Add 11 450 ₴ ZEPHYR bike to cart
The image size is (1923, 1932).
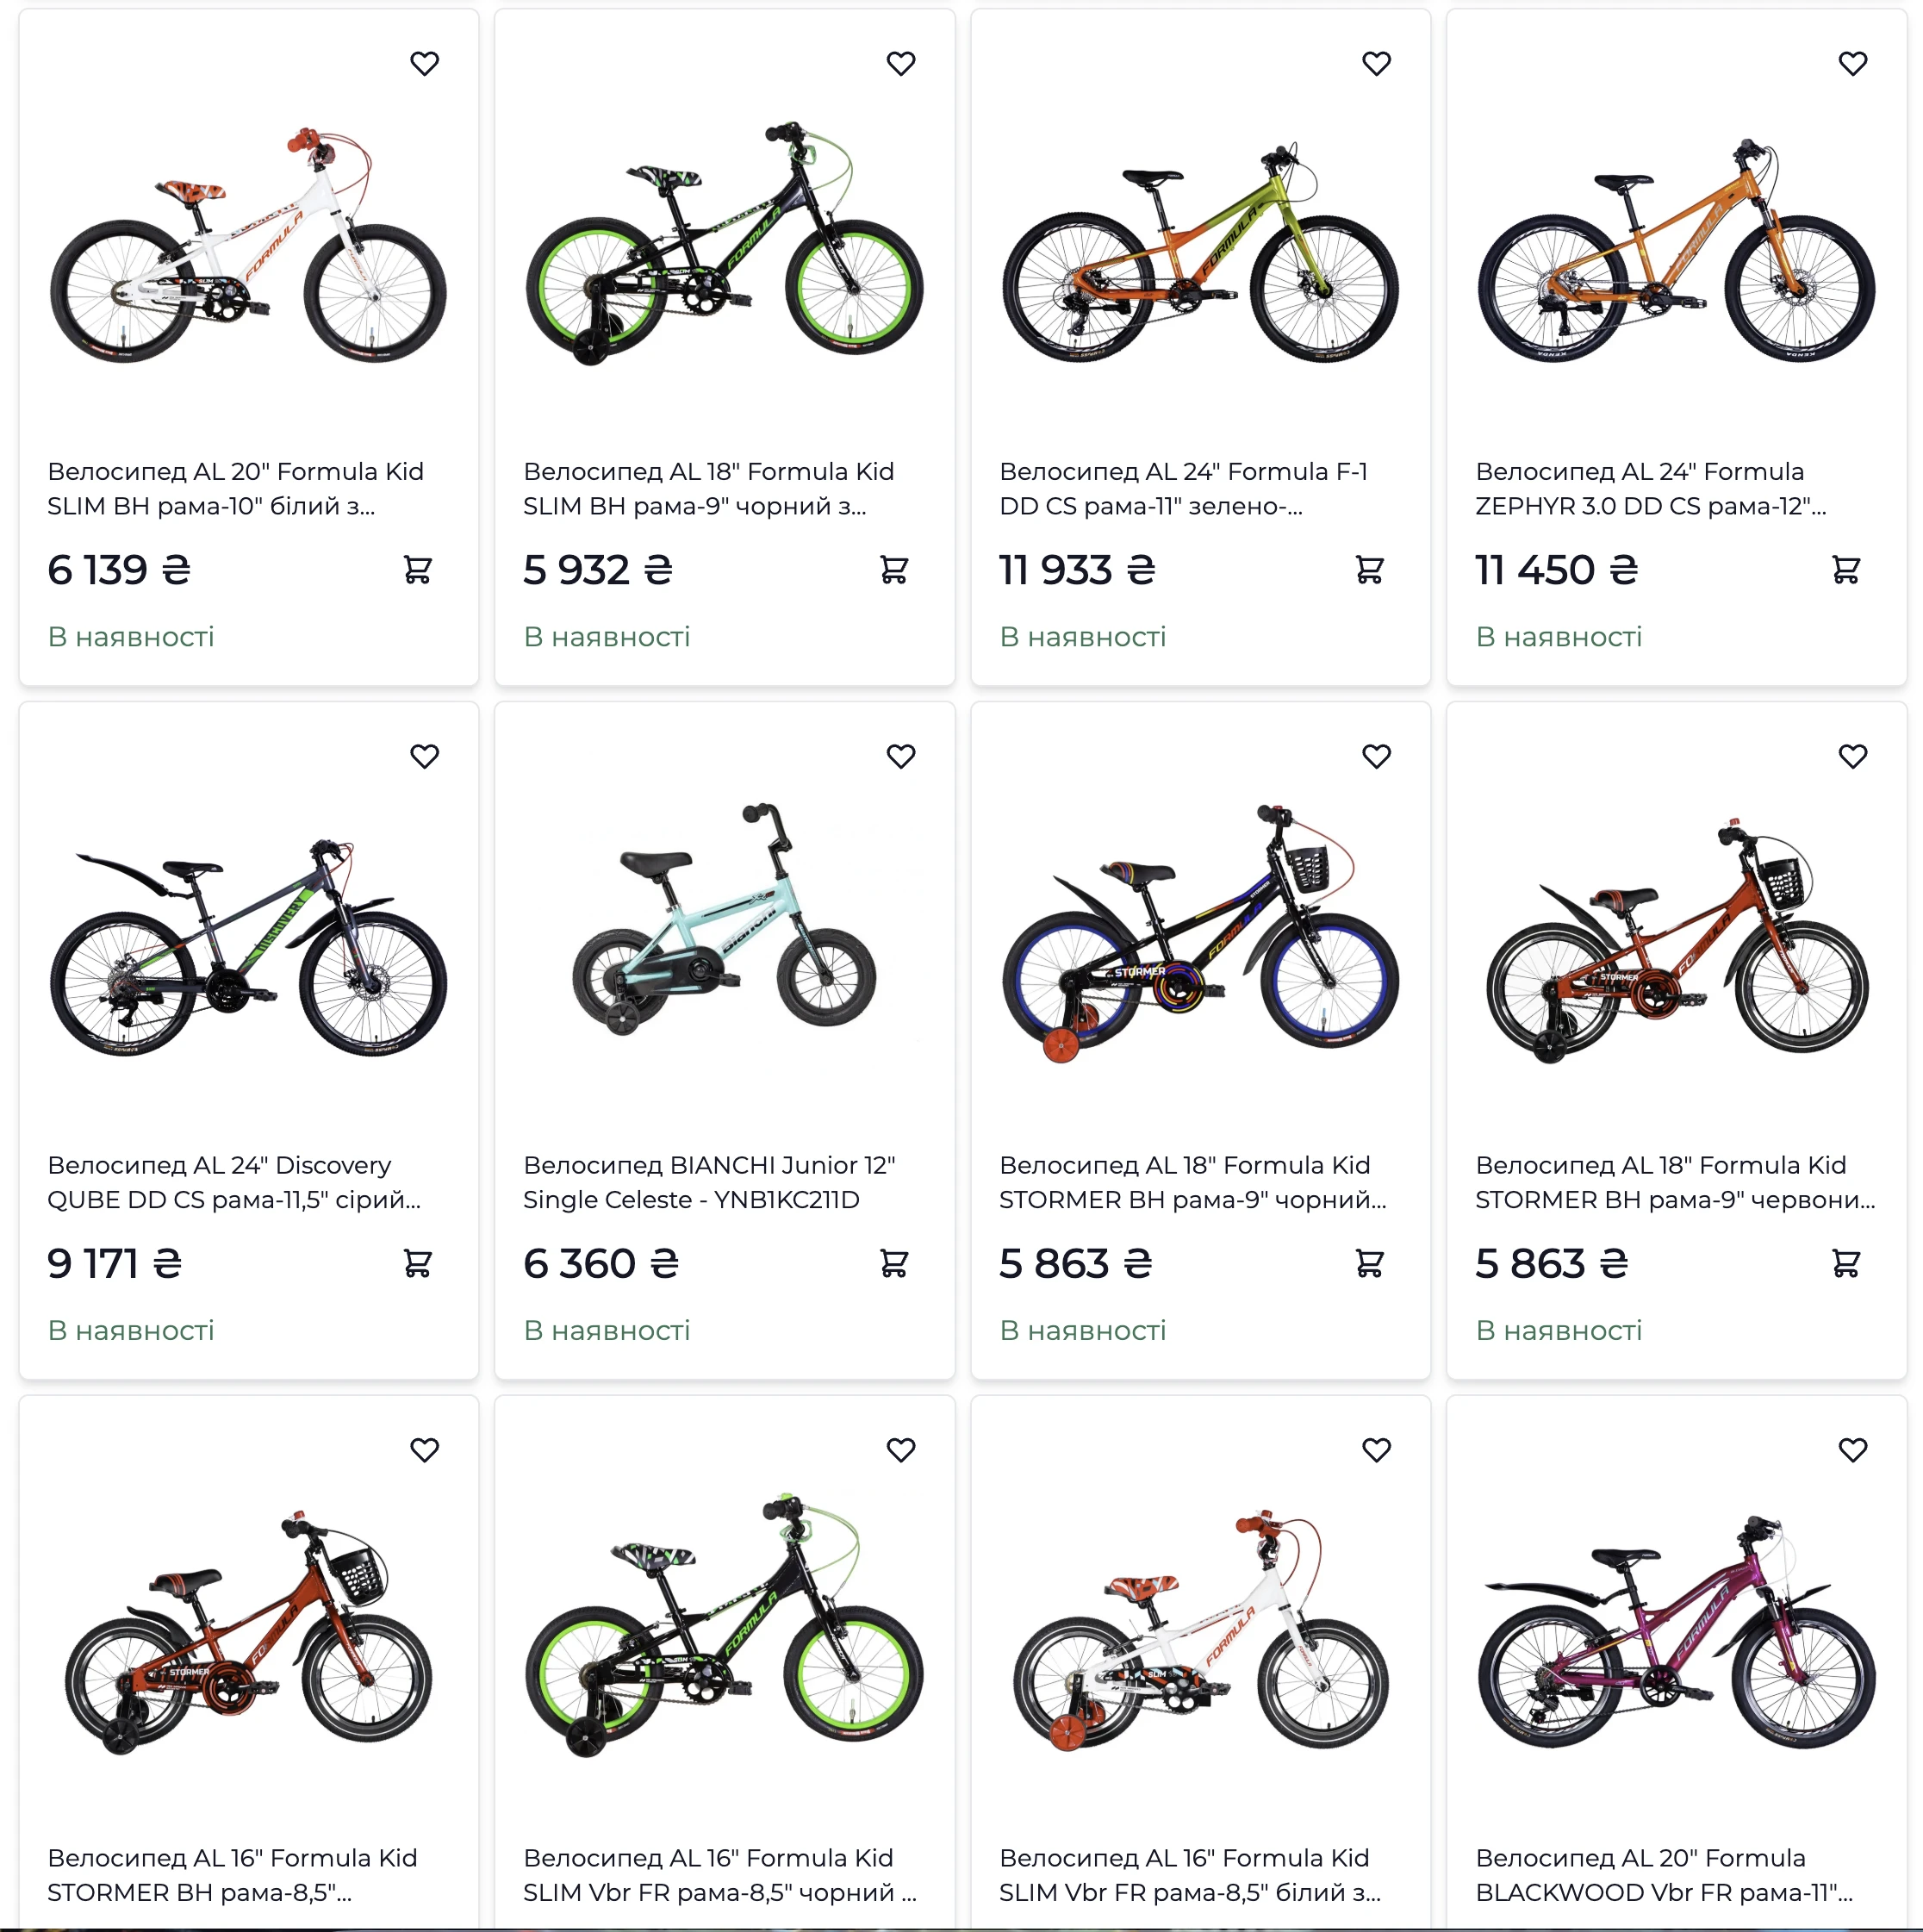click(1845, 569)
